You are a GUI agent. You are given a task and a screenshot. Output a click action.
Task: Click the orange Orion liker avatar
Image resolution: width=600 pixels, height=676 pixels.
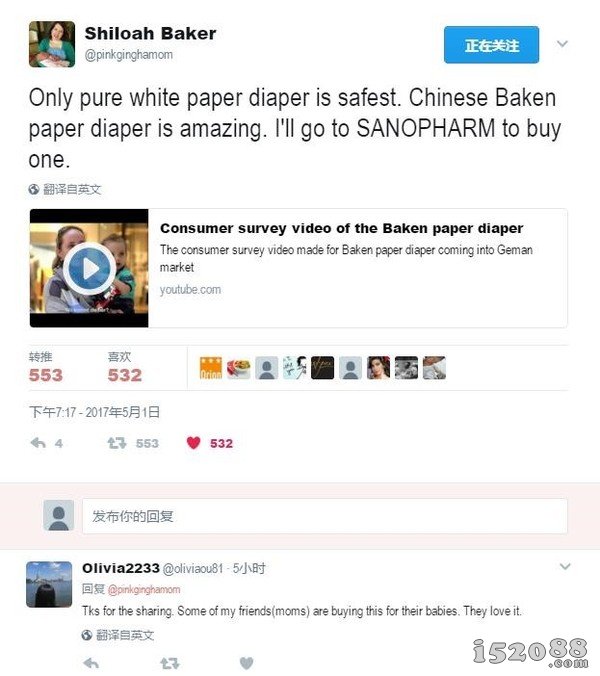point(211,368)
